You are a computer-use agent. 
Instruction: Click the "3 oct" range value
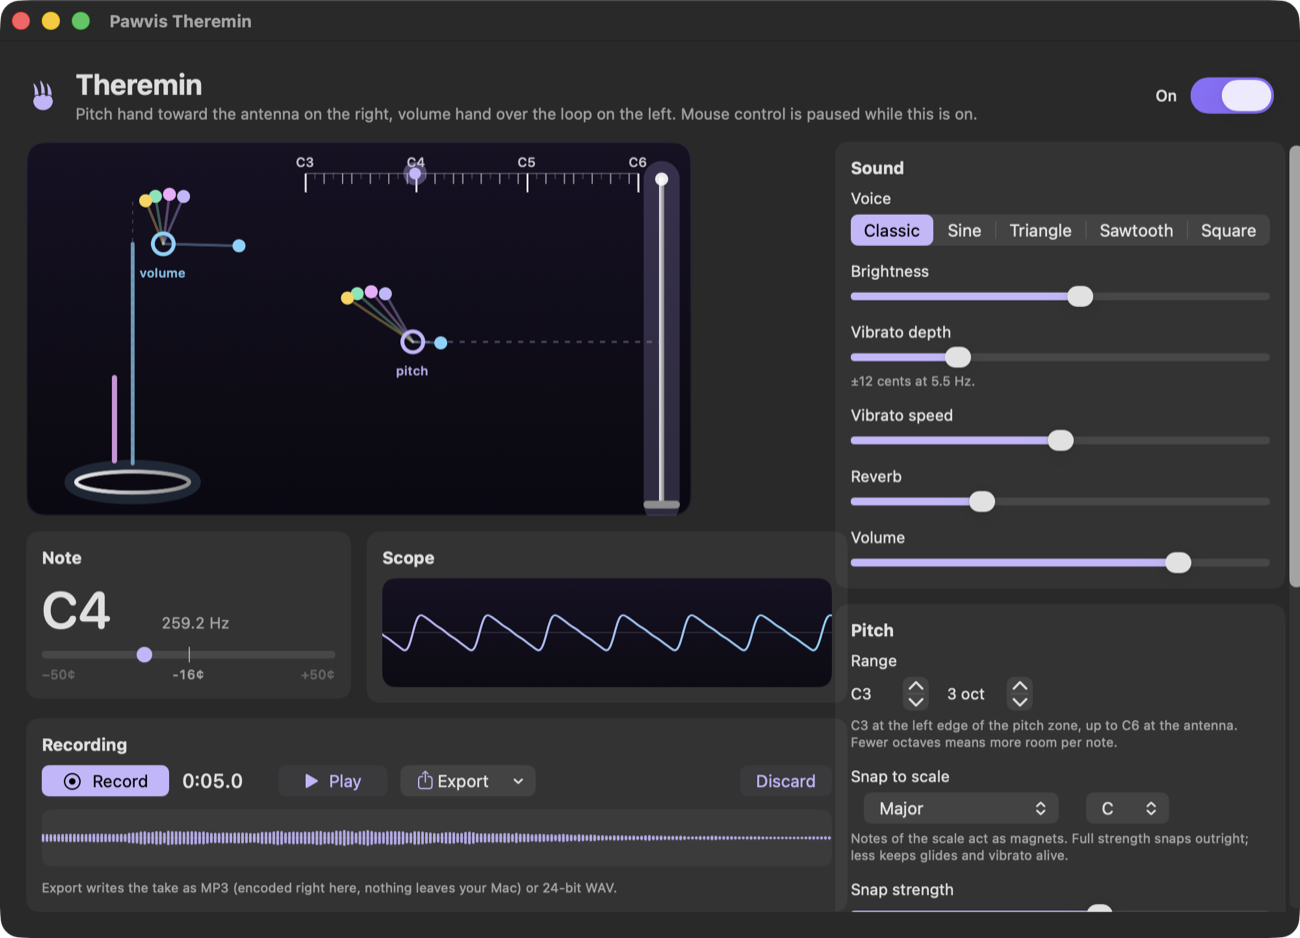(x=965, y=694)
